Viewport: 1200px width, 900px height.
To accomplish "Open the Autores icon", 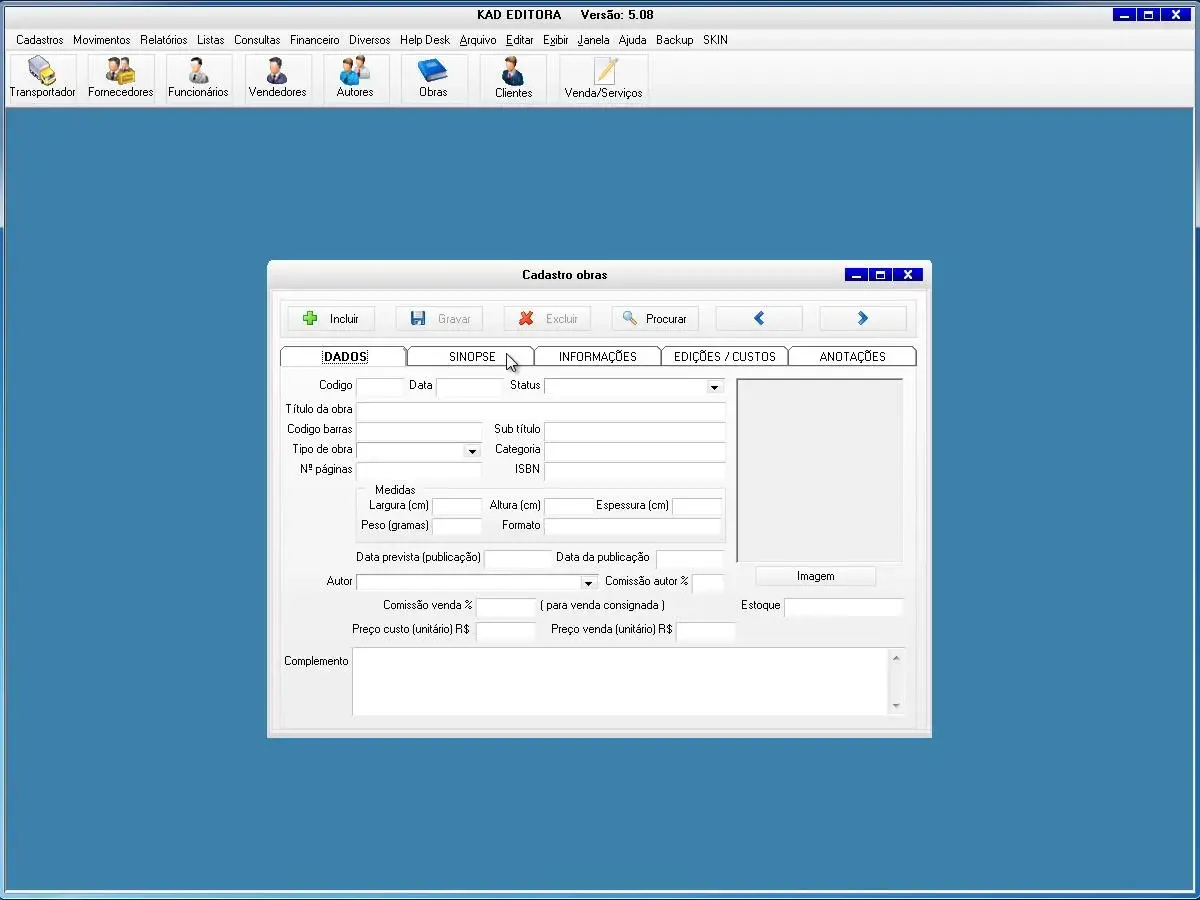I will [355, 78].
